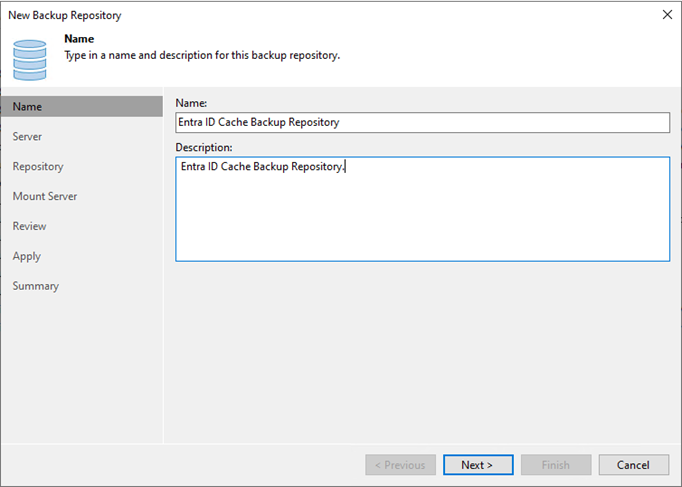The image size is (682, 487).
Task: Click into the Name text field
Action: tap(422, 122)
